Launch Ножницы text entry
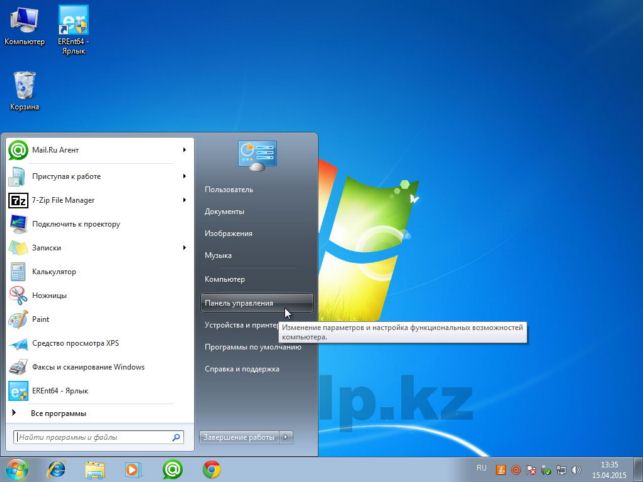Image resolution: width=643 pixels, height=482 pixels. click(x=49, y=295)
